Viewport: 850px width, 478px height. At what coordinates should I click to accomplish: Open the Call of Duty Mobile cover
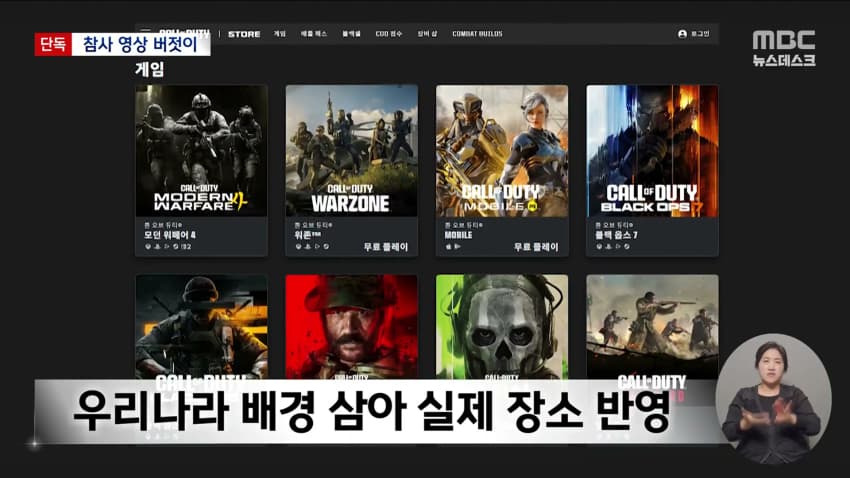click(x=502, y=151)
